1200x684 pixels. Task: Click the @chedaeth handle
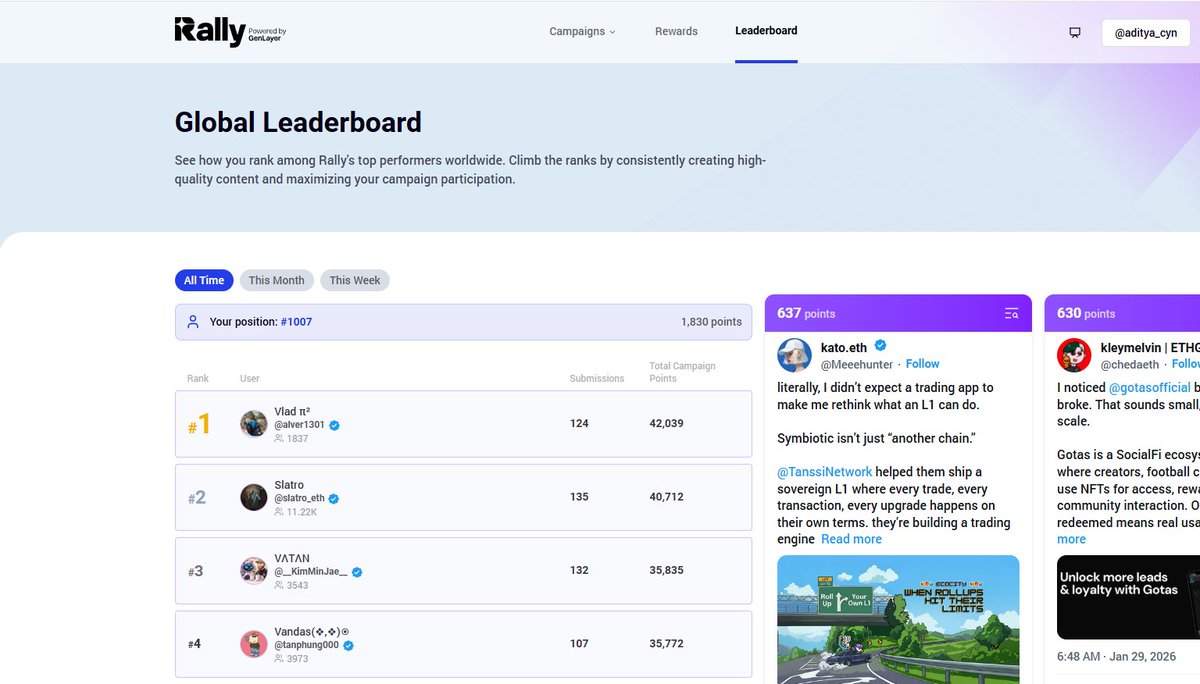point(1130,364)
